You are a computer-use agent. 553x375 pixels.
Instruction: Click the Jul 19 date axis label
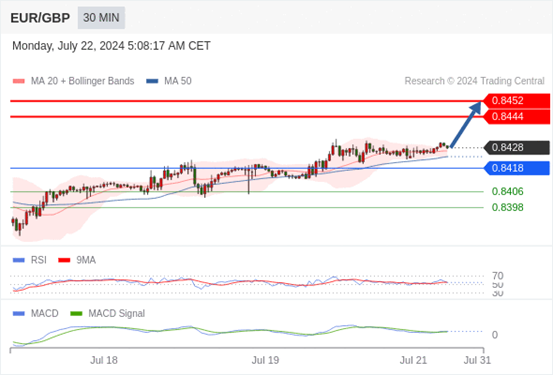point(265,360)
